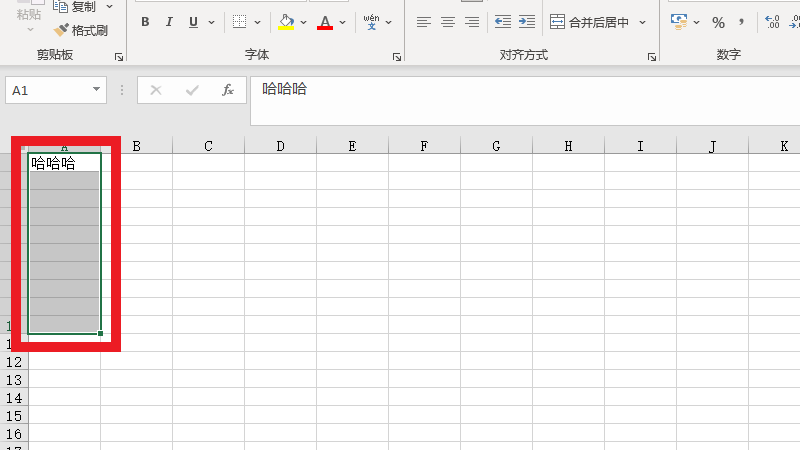Image resolution: width=800 pixels, height=450 pixels.
Task: Click the accounting number format icon
Action: (679, 22)
